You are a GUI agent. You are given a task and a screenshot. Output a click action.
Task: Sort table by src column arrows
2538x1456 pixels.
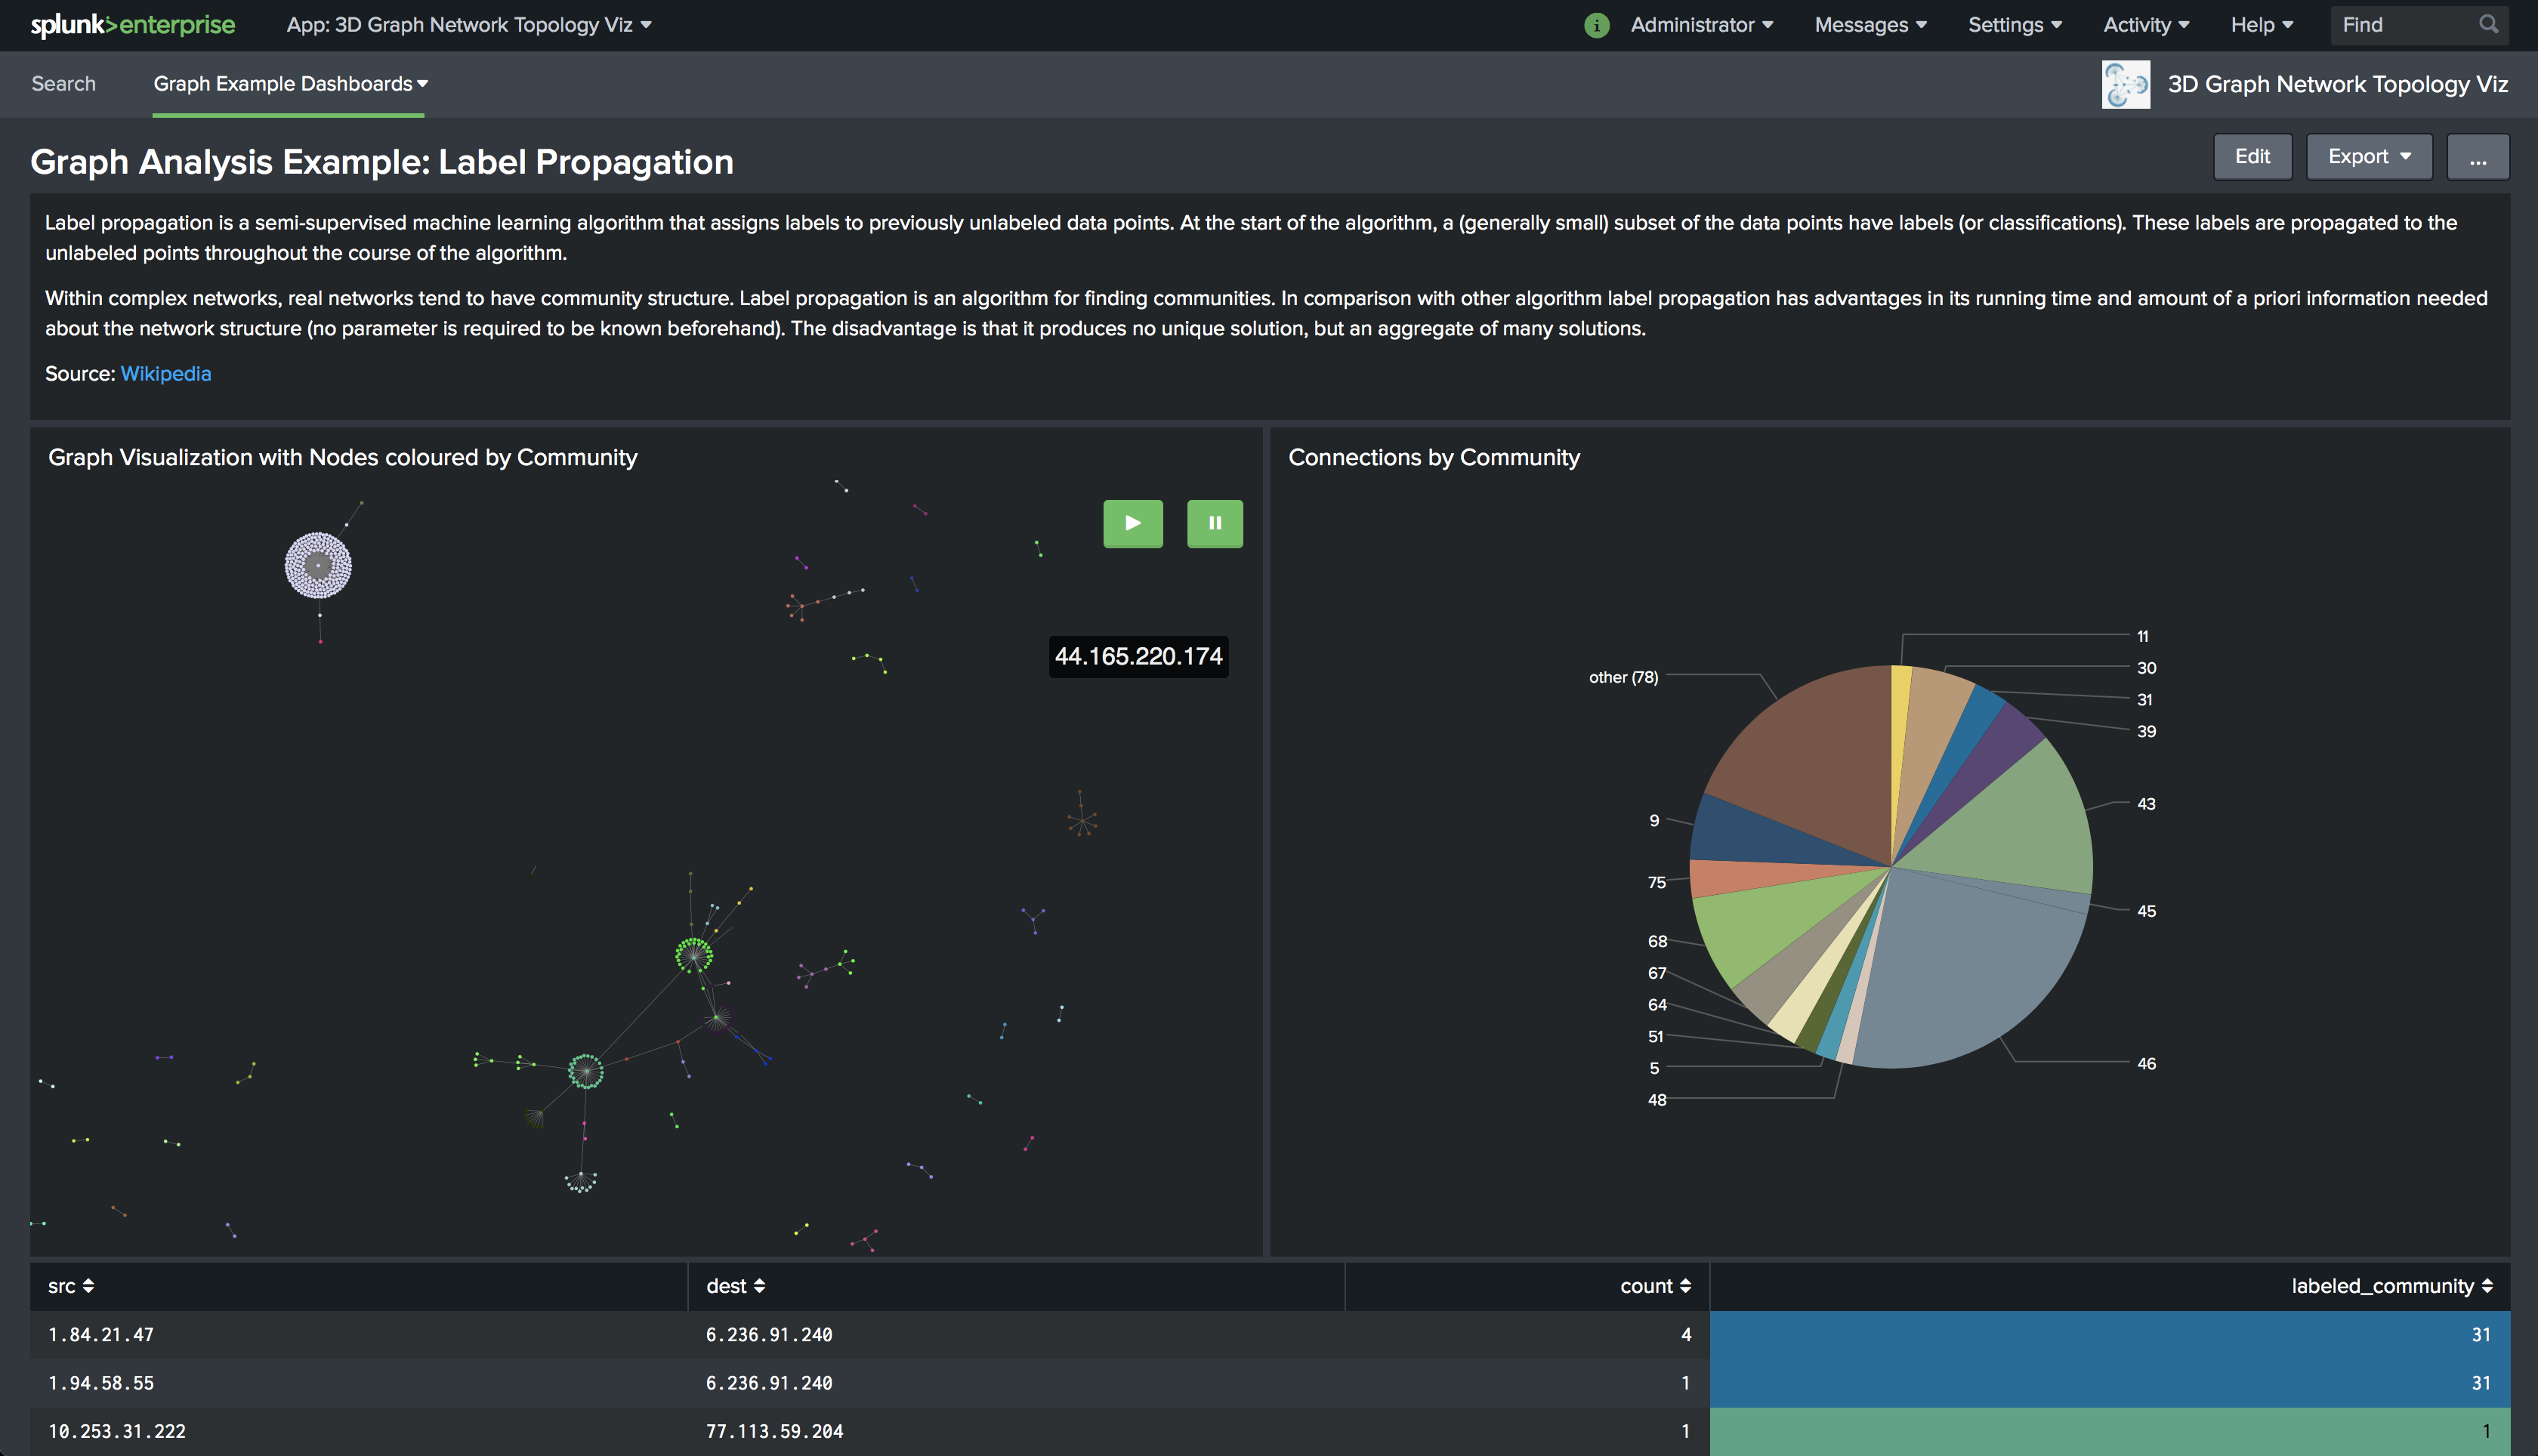pyautogui.click(x=88, y=1286)
